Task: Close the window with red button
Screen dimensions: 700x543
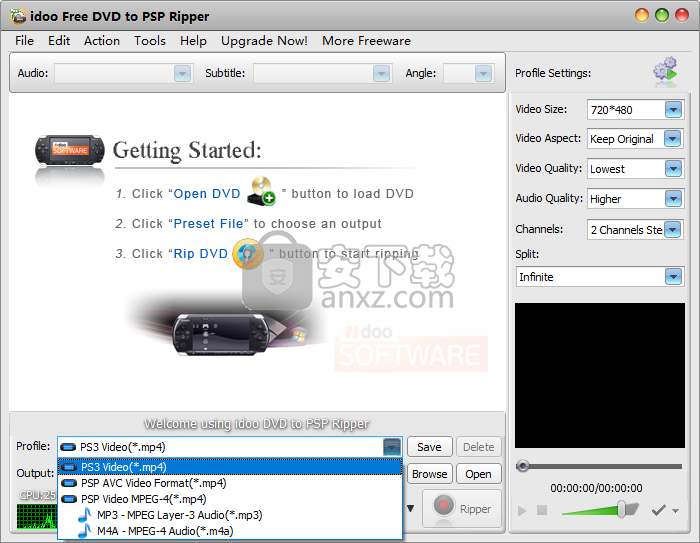Action: point(682,15)
